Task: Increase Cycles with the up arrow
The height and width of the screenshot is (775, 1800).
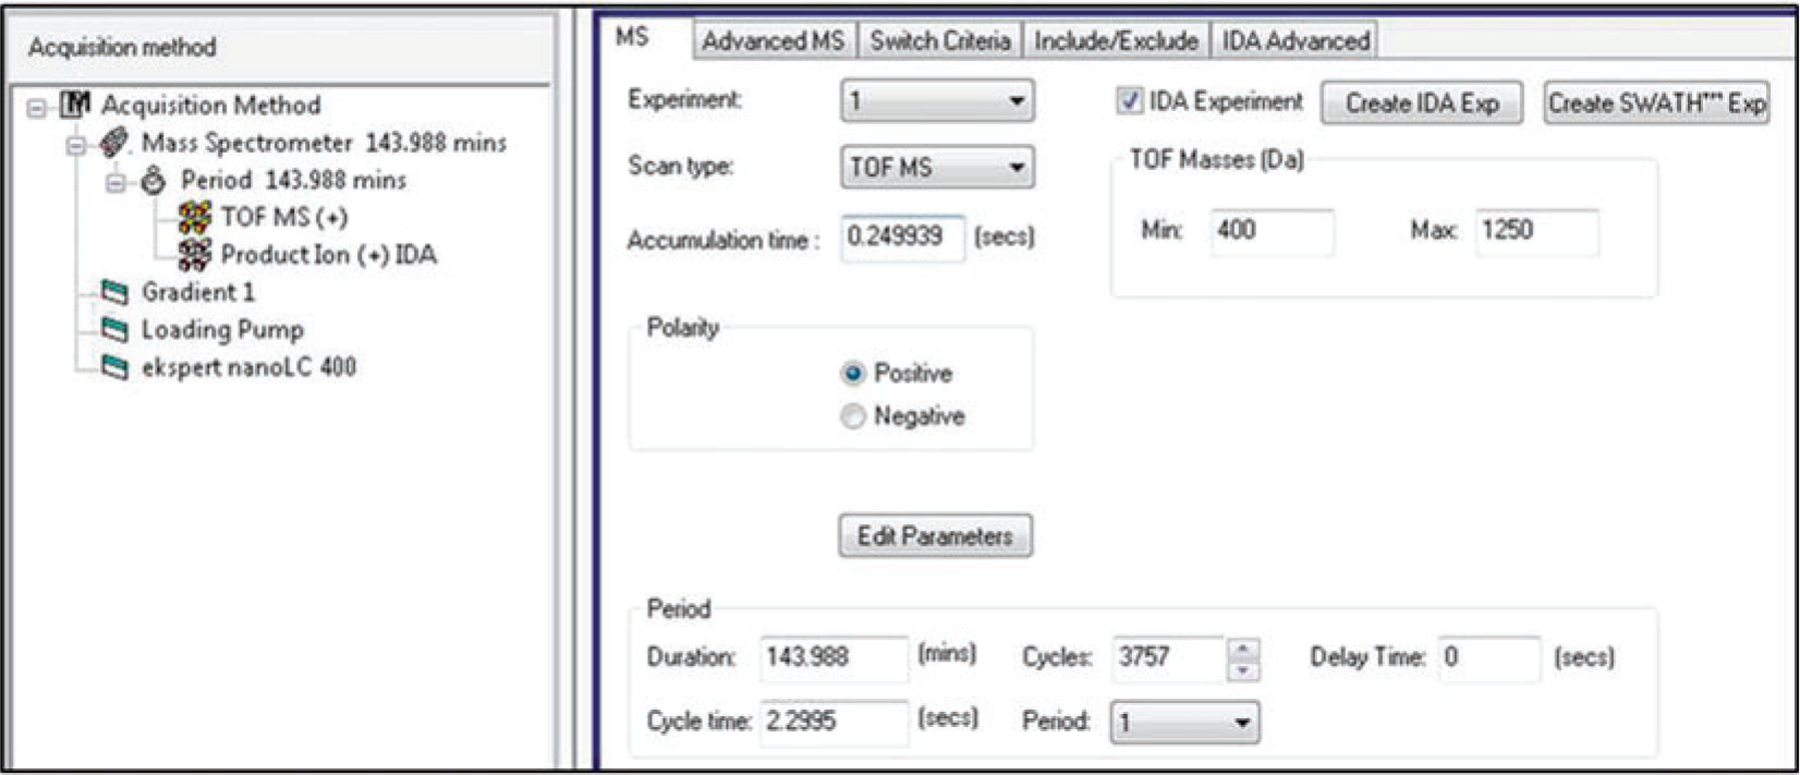Action: point(1242,648)
